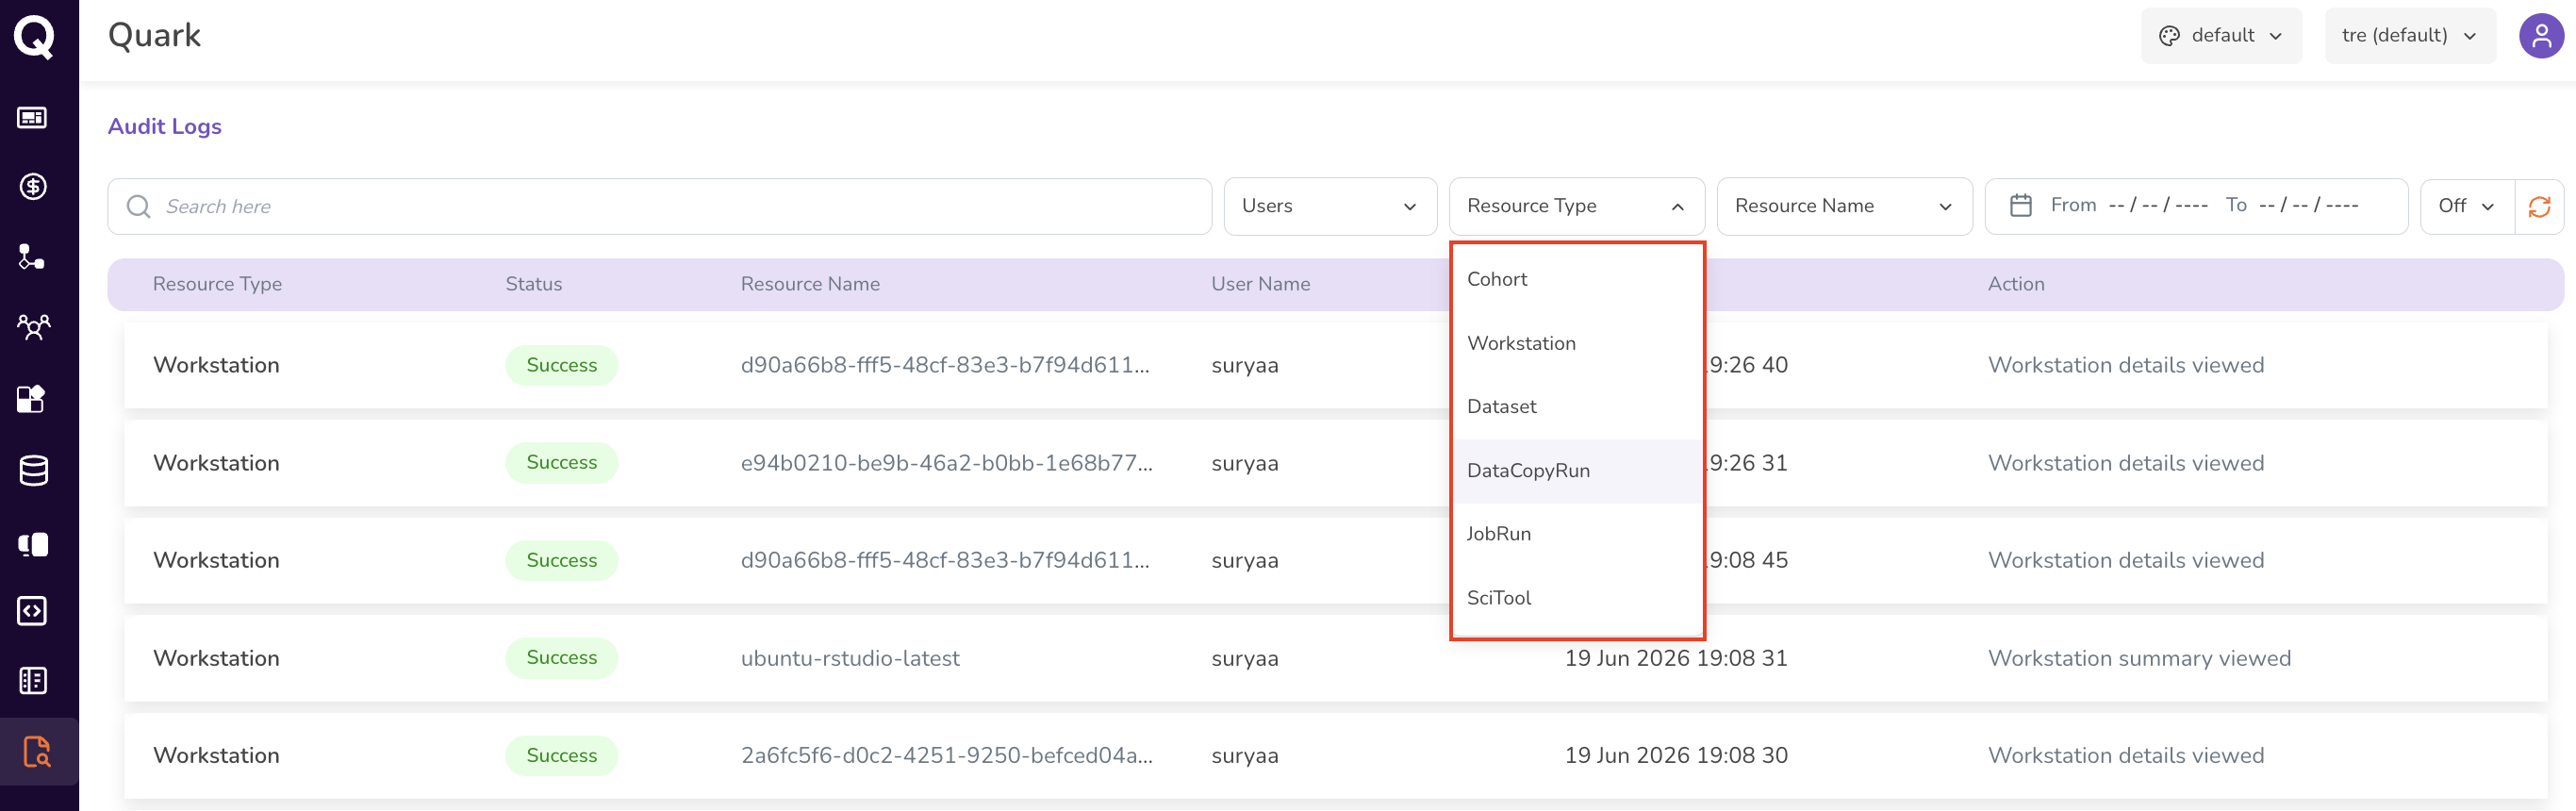Click resource name 2a6fc5f6-d0c2-4251-9250-befced04a...
2576x811 pixels.
pos(946,755)
